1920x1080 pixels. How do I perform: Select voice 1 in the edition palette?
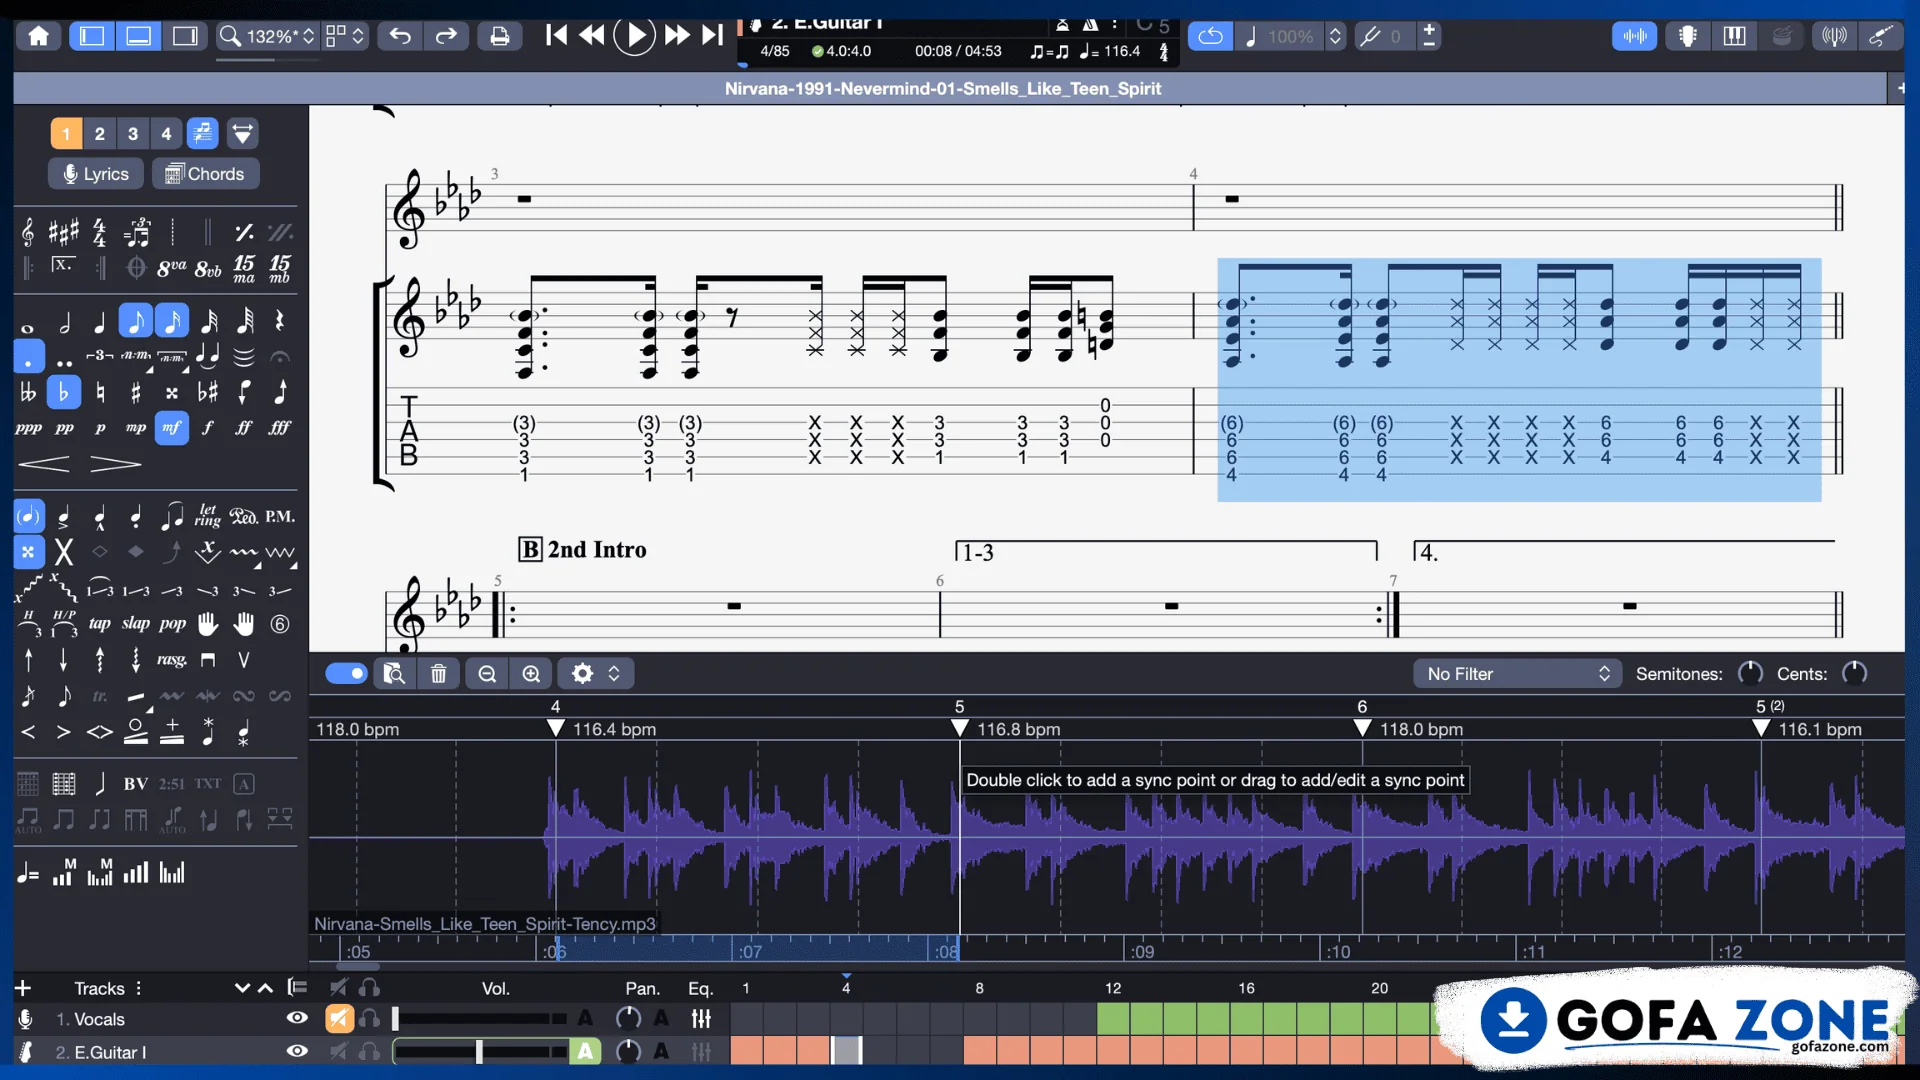point(66,133)
